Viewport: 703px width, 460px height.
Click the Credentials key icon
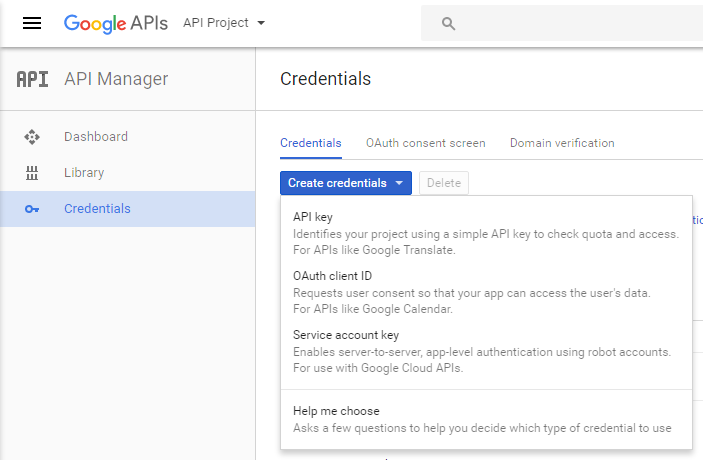32,209
